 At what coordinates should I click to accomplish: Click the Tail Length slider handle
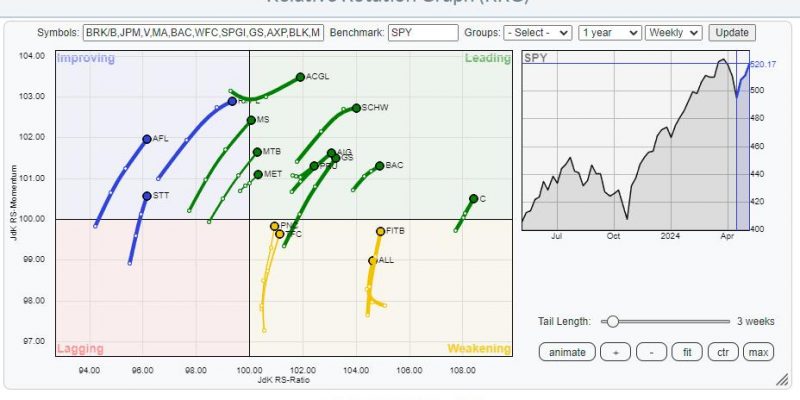pos(613,321)
